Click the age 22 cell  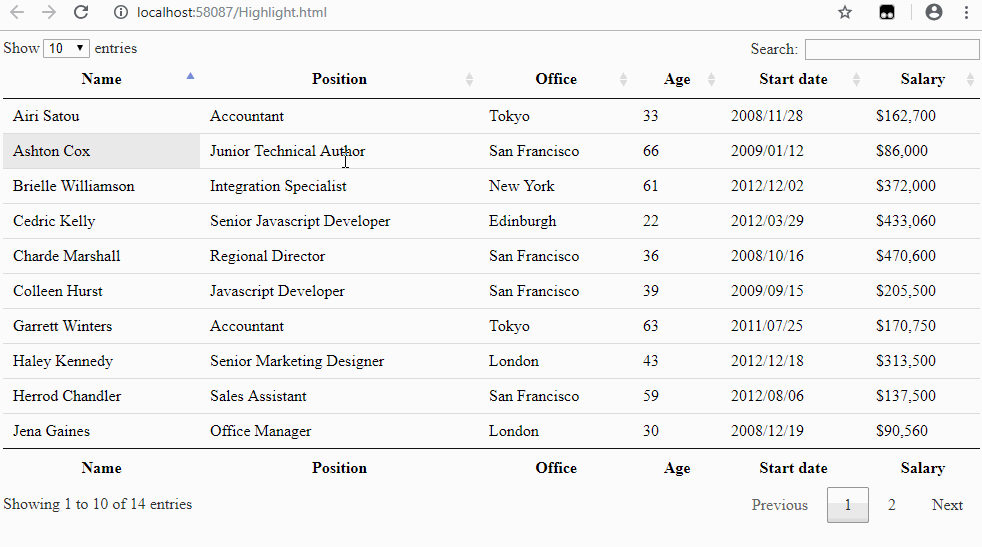(677, 221)
